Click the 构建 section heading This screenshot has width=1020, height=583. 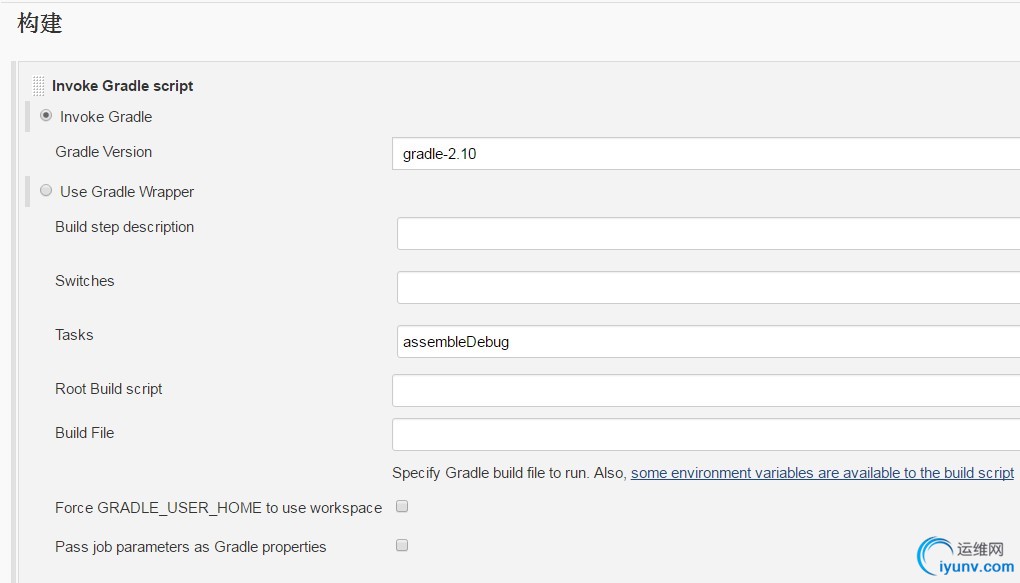(40, 23)
